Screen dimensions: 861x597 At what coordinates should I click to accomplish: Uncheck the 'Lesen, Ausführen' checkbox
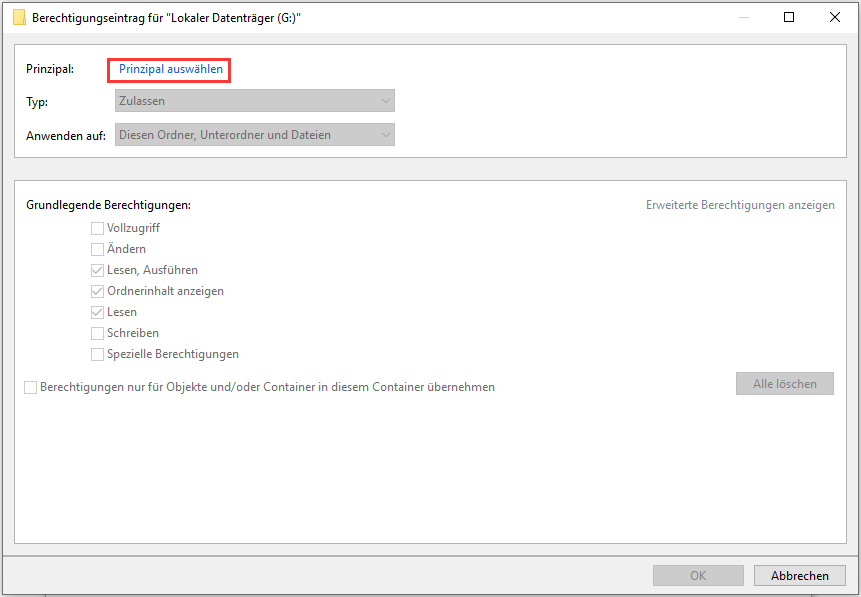tap(97, 270)
